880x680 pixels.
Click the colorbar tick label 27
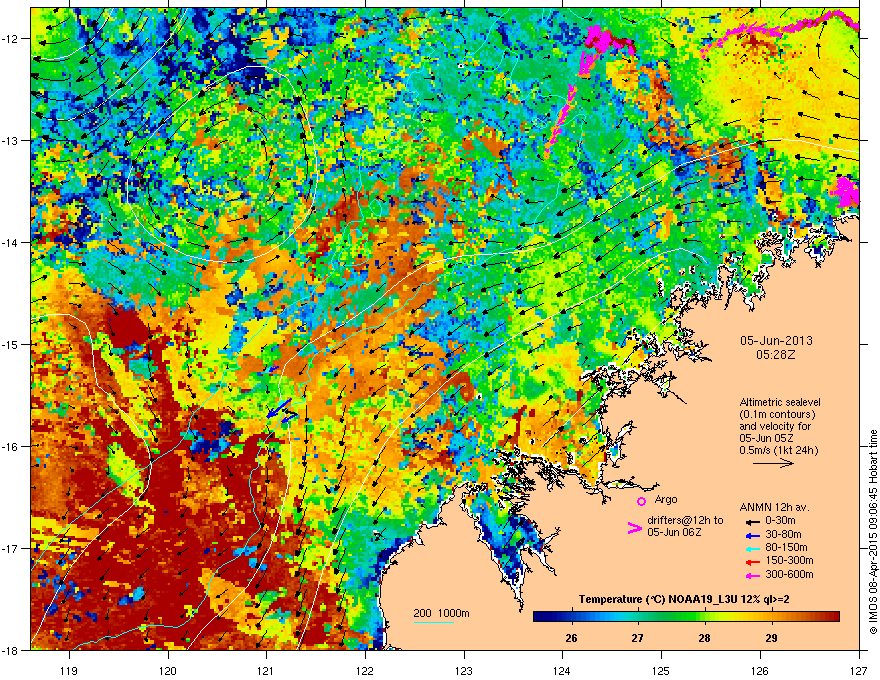click(x=638, y=638)
